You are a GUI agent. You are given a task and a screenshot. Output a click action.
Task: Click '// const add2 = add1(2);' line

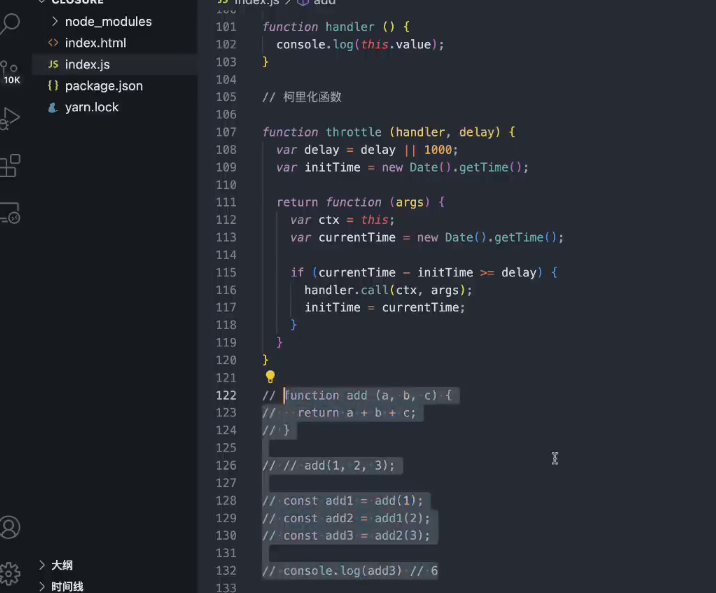346,519
